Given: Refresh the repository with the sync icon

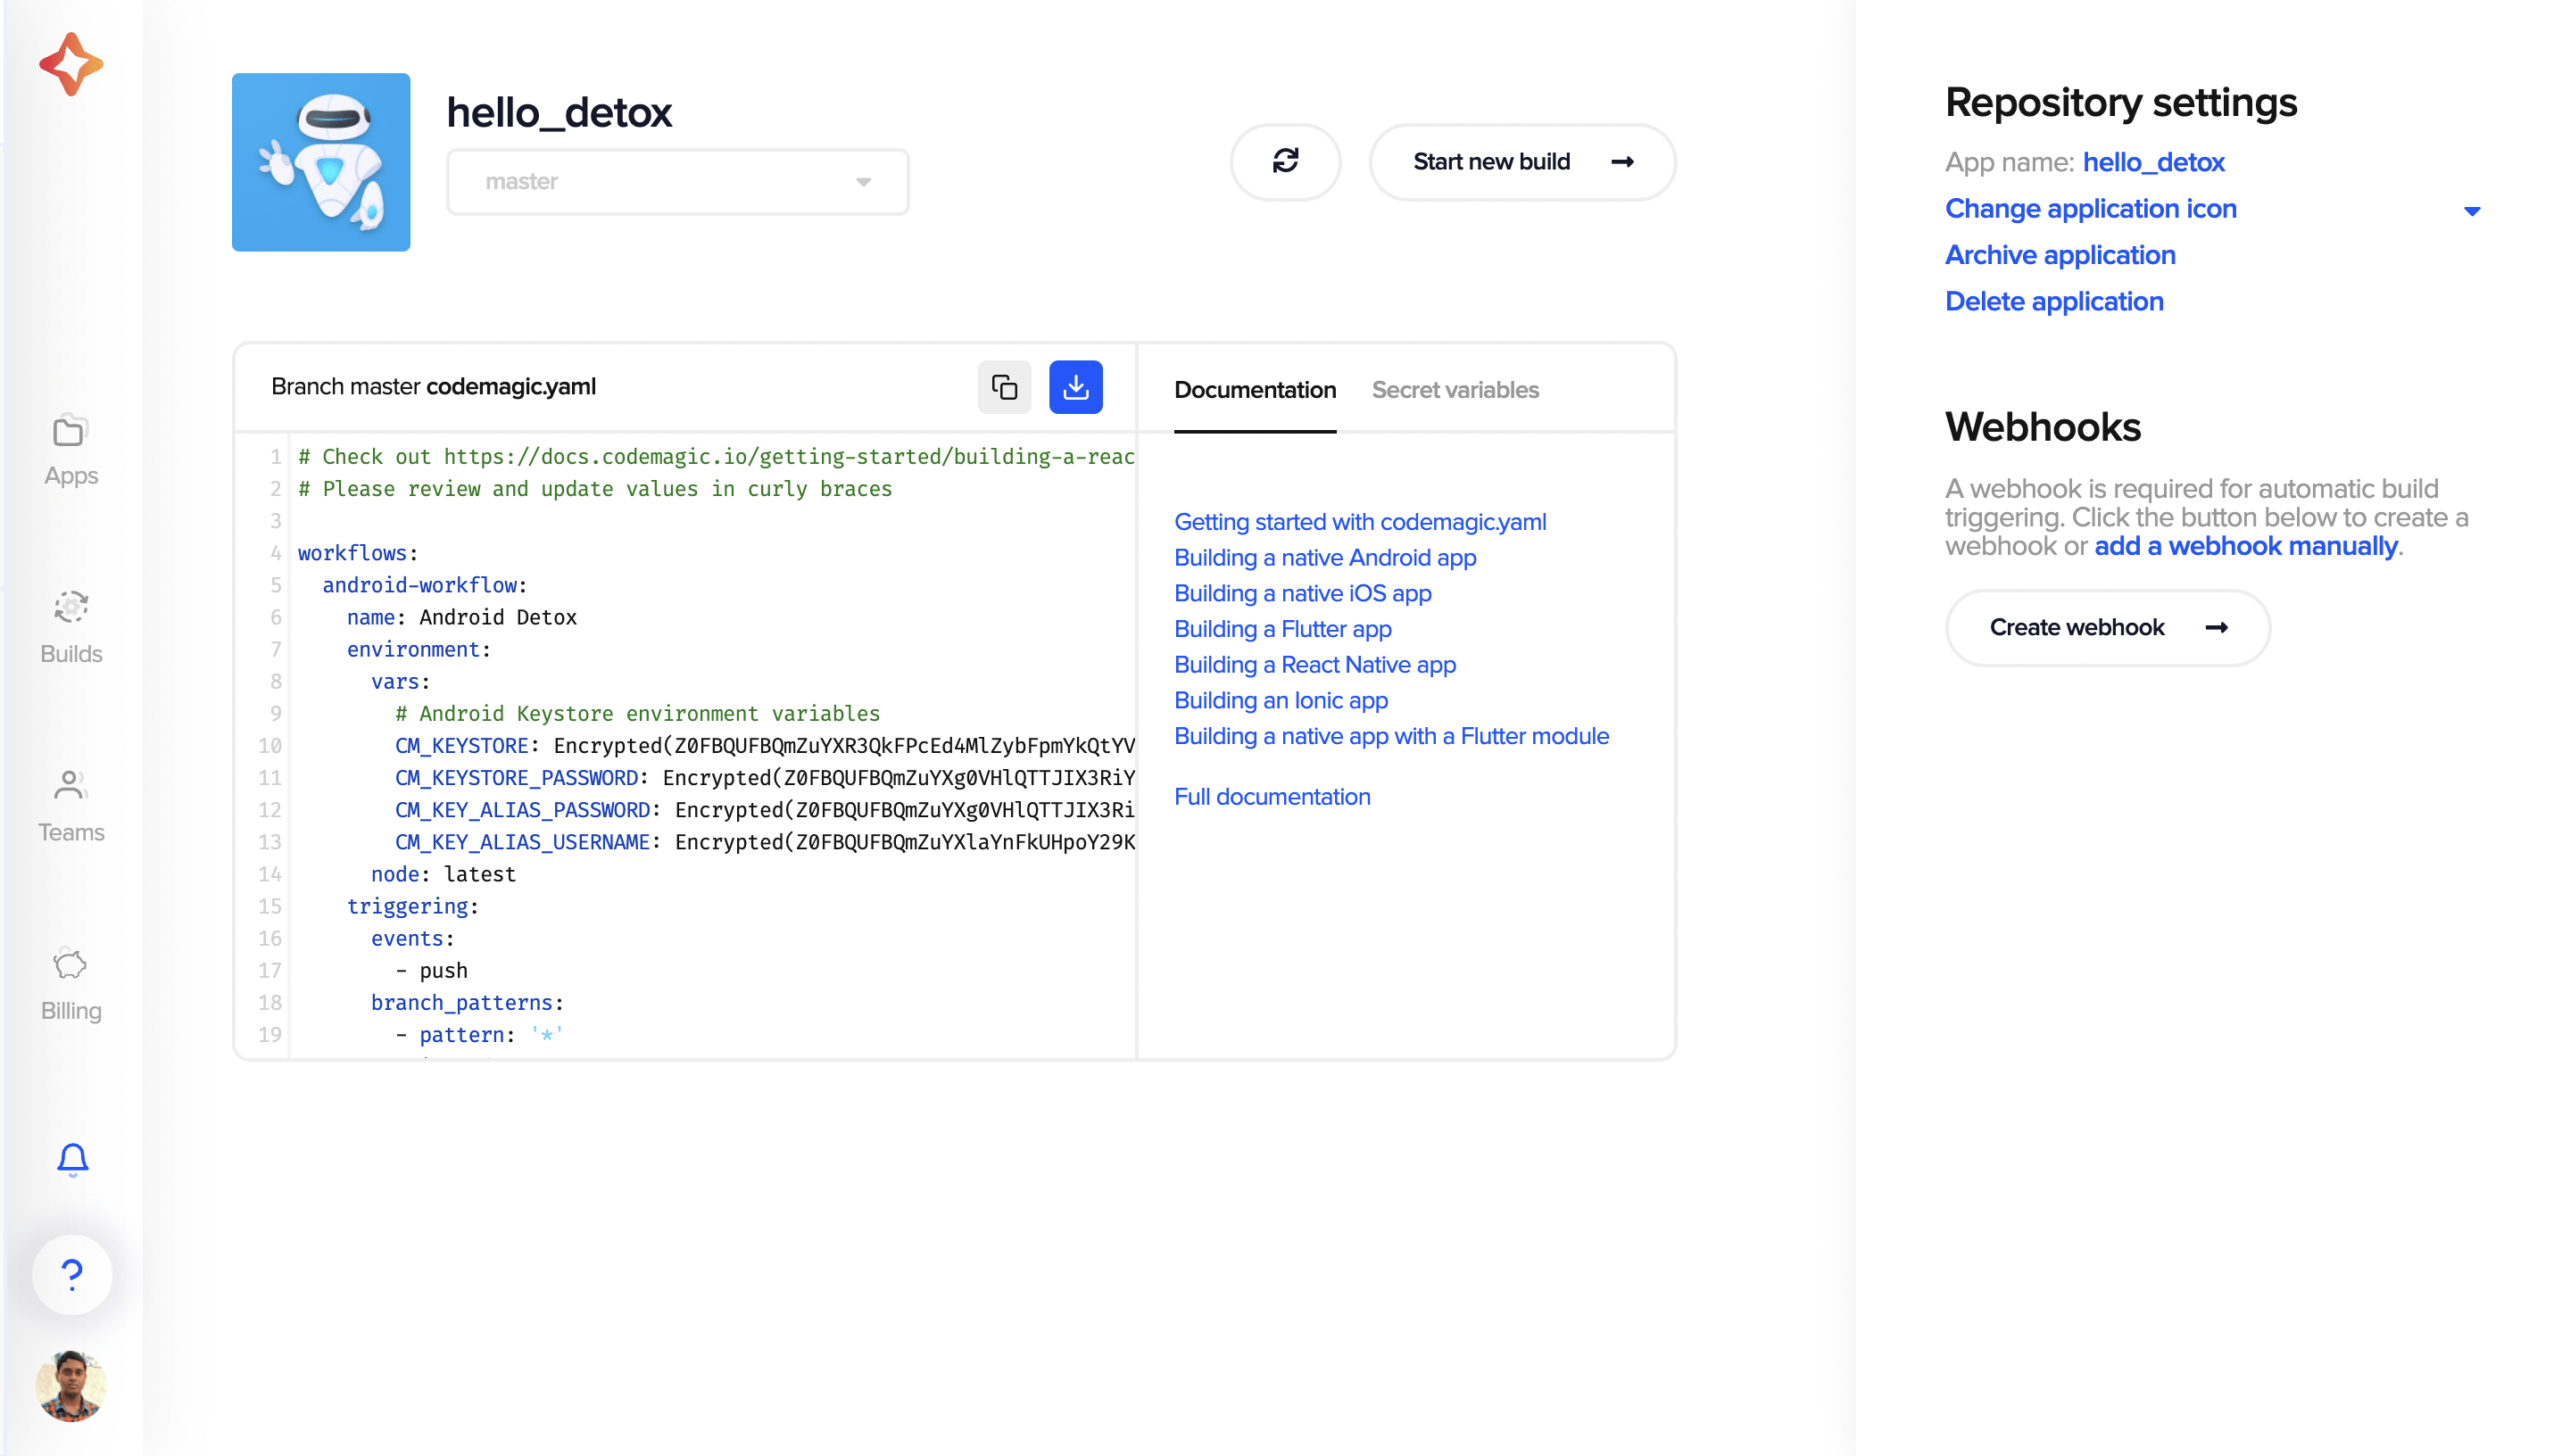Looking at the screenshot, I should click(x=1285, y=161).
